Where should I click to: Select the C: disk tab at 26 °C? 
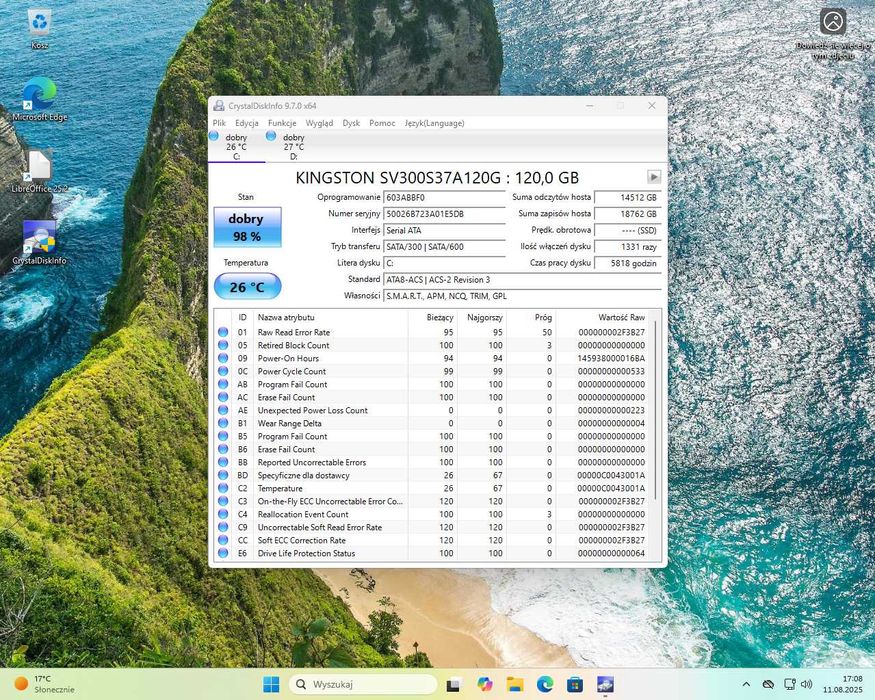236,147
